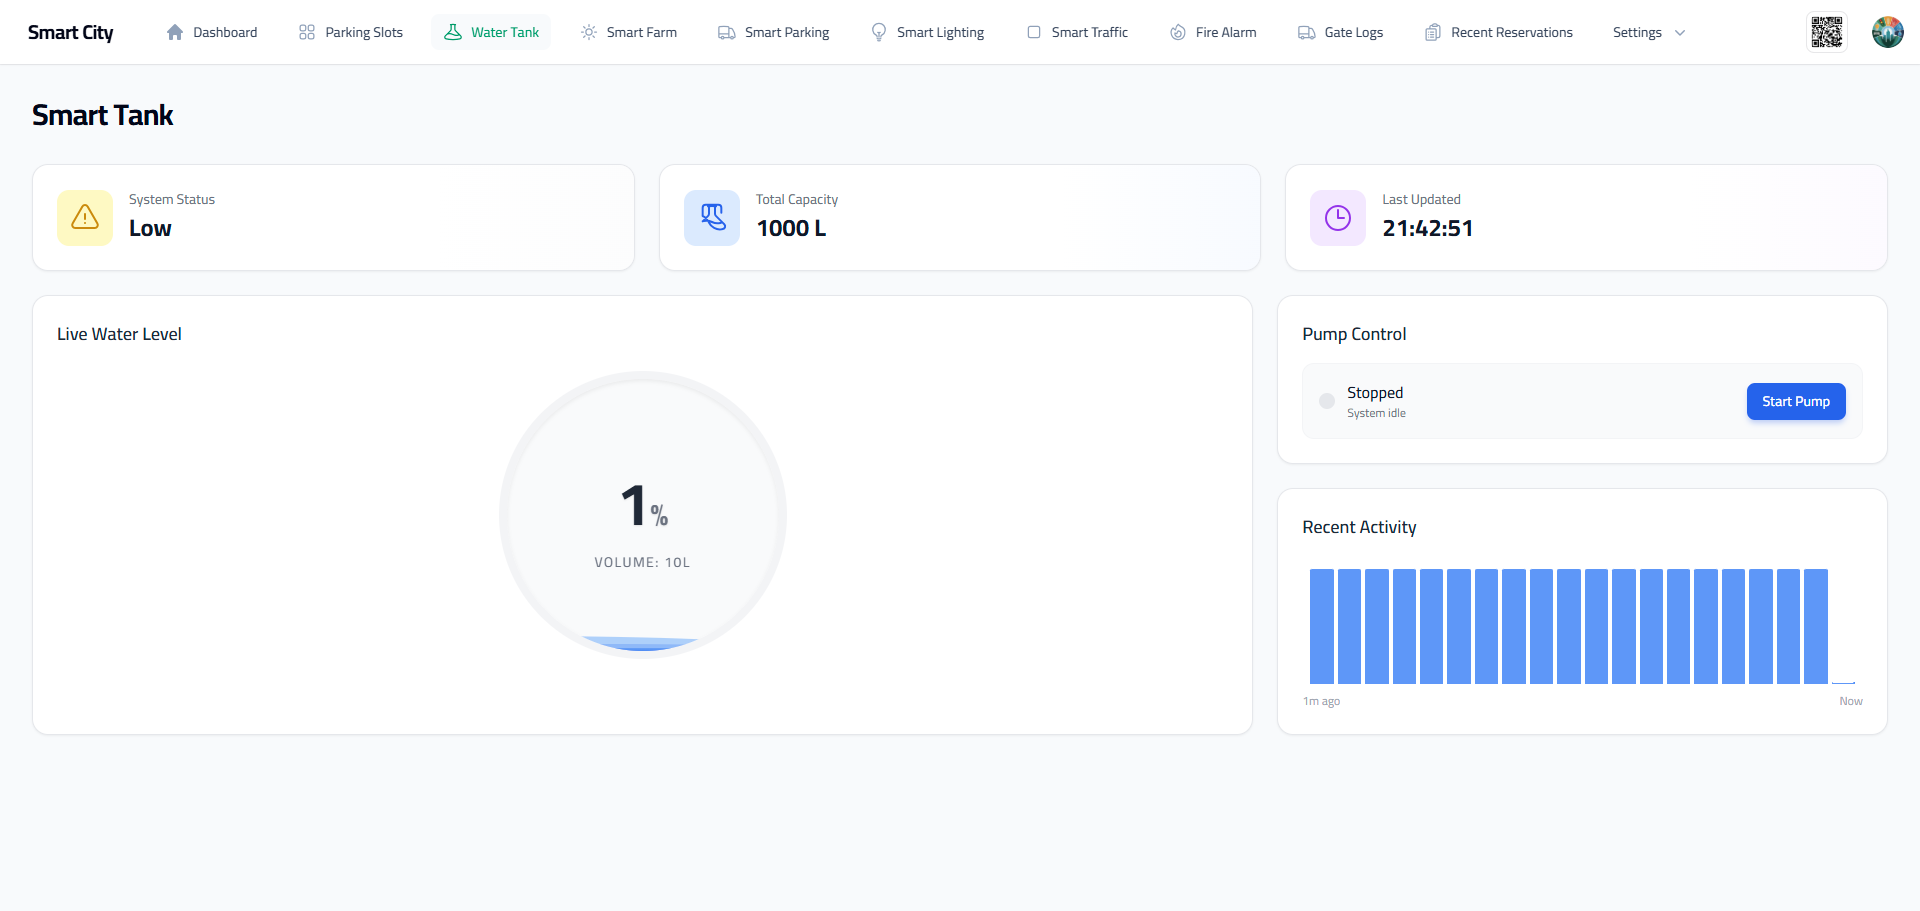Open the Dashboard menu item
1920x911 pixels.
(212, 32)
